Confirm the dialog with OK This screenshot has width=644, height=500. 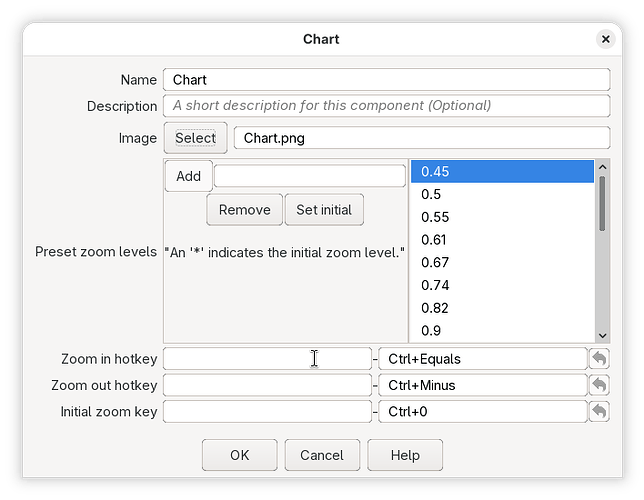[x=239, y=455]
